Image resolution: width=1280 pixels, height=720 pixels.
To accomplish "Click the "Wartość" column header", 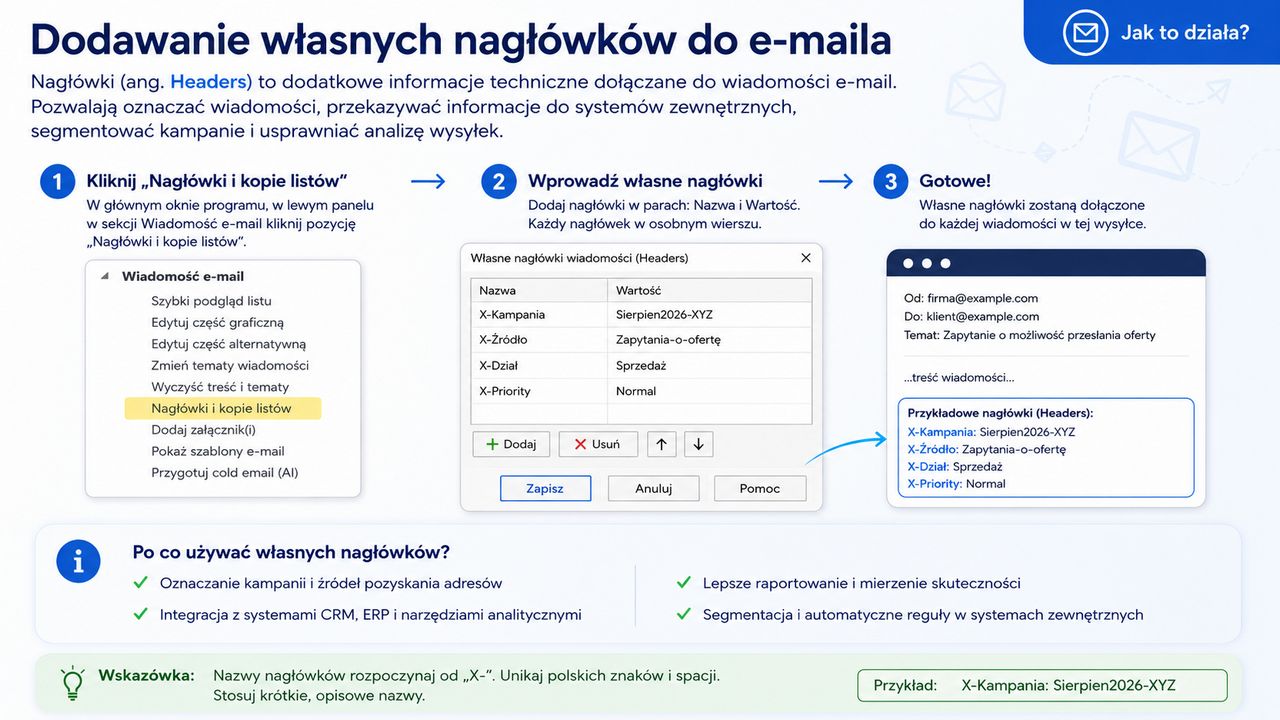I will click(710, 290).
